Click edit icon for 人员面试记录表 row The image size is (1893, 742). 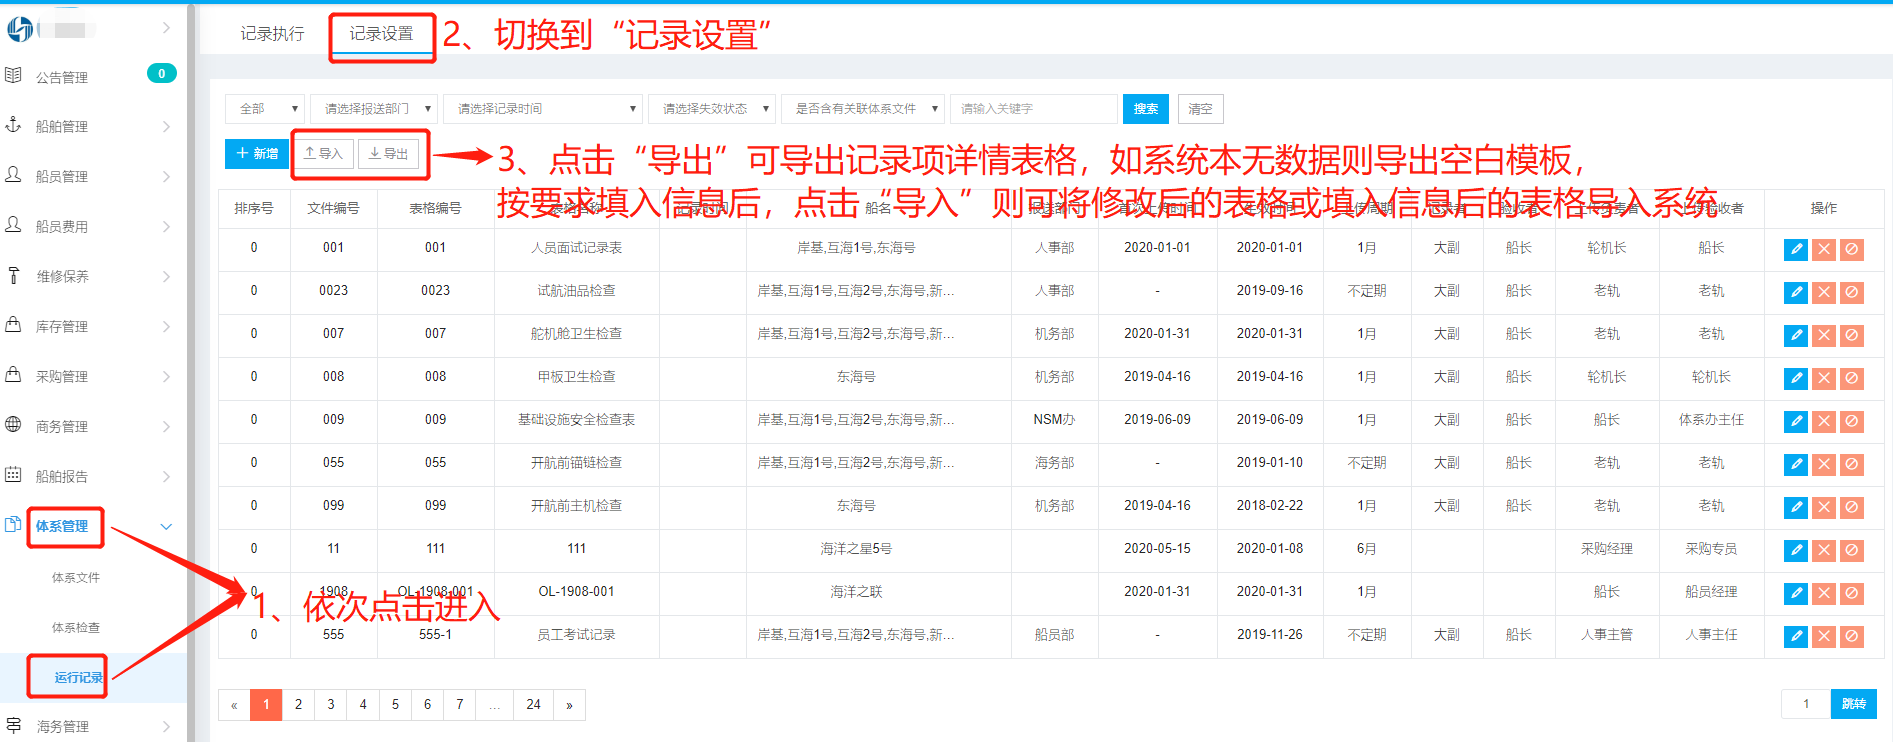coord(1796,249)
